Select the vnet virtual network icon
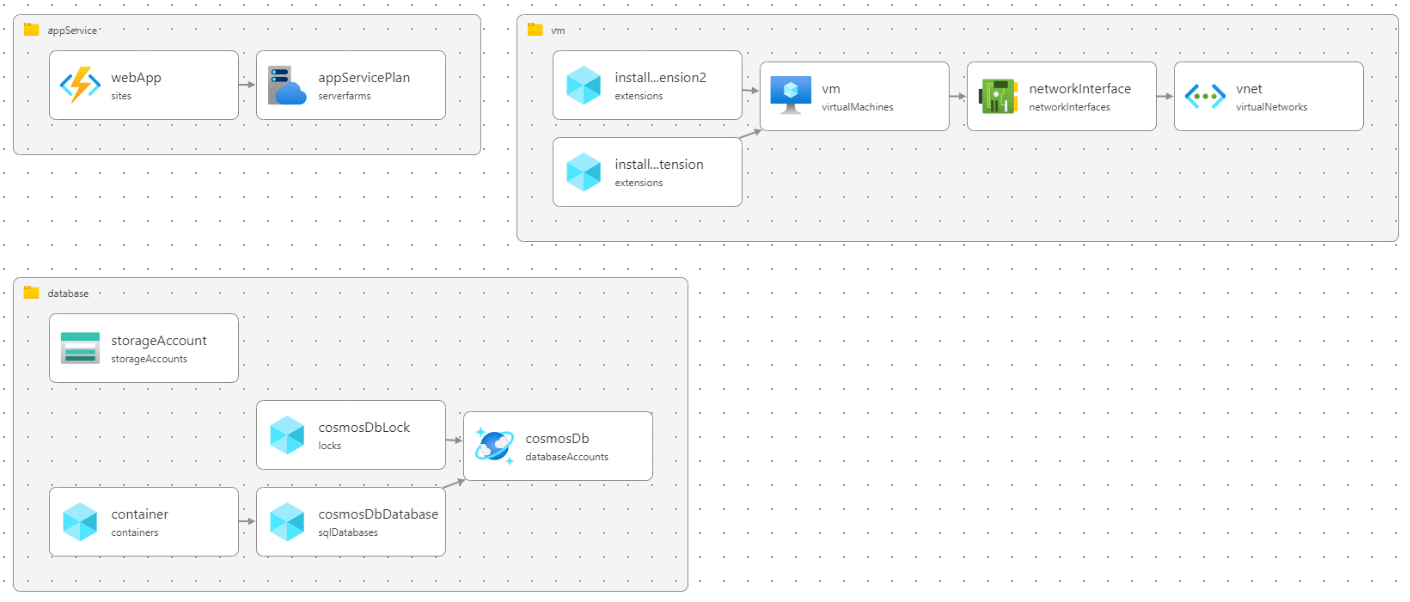The image size is (1410, 602). point(1204,96)
